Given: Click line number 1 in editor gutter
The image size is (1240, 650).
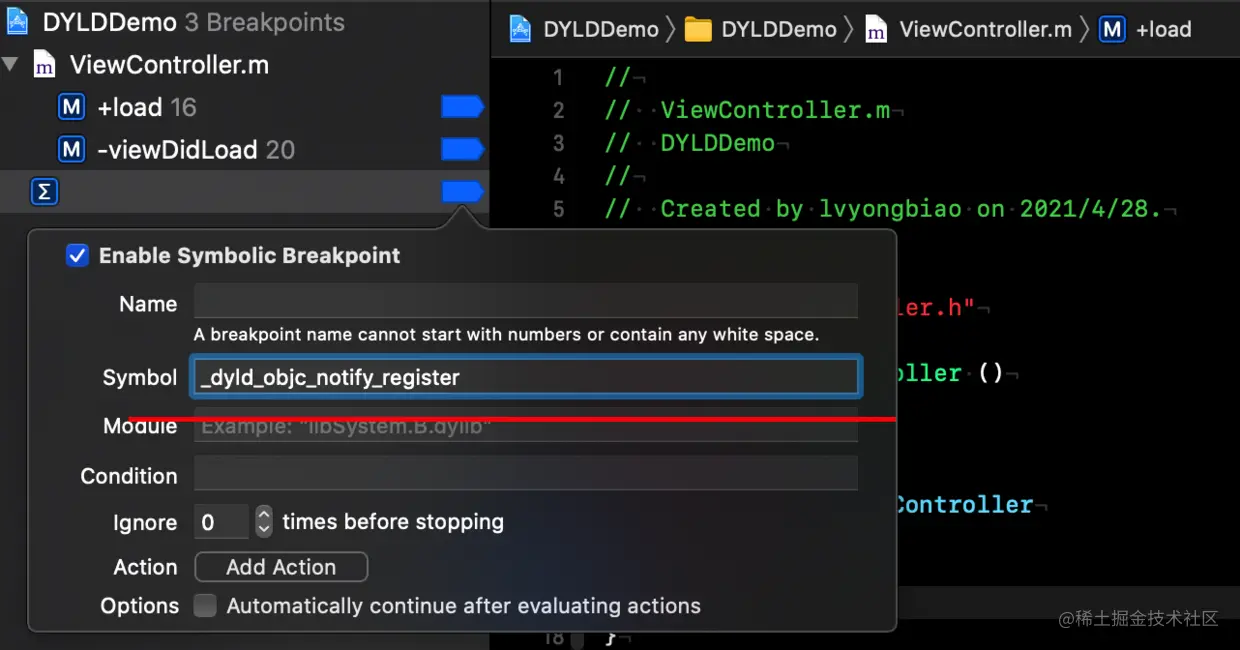Looking at the screenshot, I should [x=558, y=77].
